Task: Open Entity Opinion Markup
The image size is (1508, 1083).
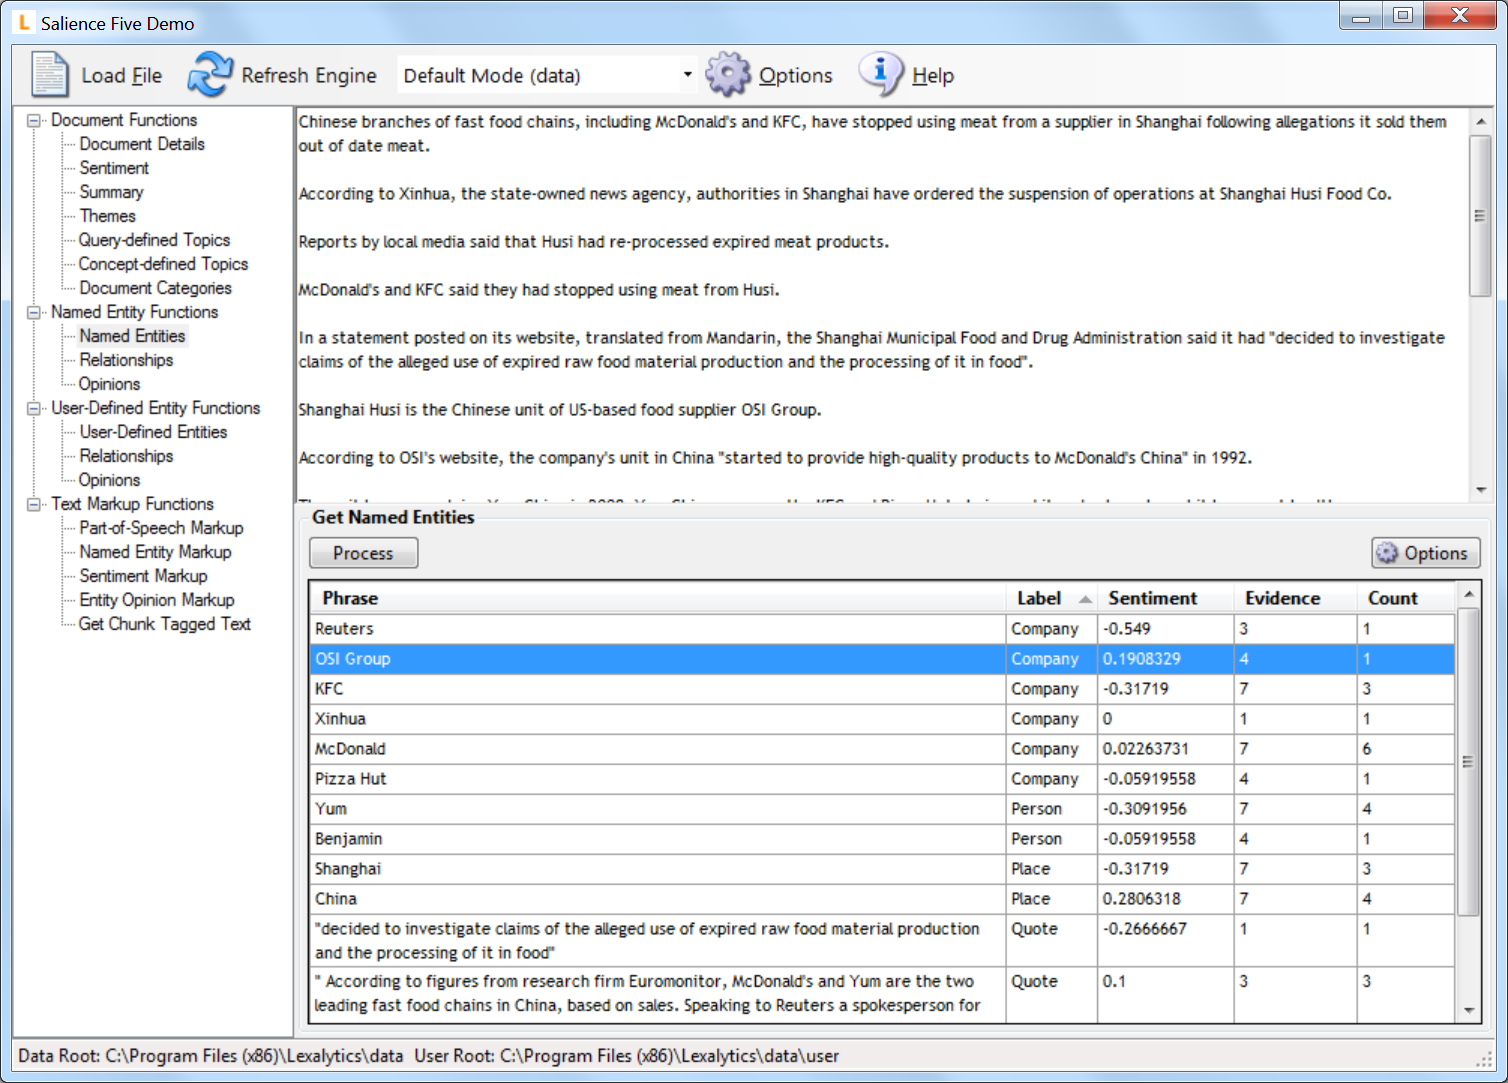Action: coord(156,600)
